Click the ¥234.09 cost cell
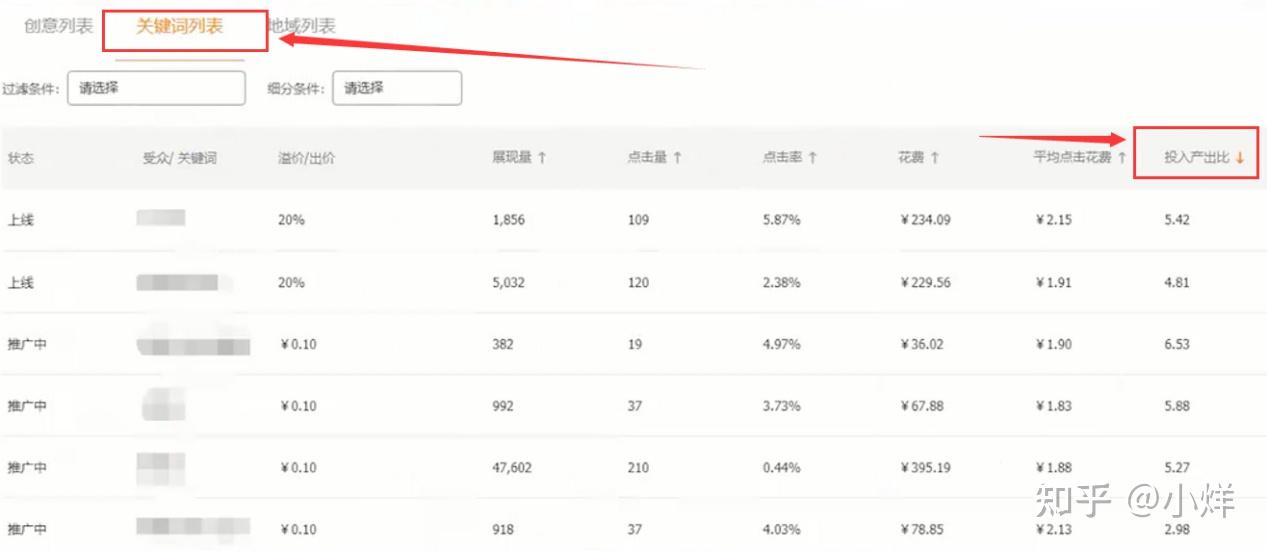 click(924, 220)
